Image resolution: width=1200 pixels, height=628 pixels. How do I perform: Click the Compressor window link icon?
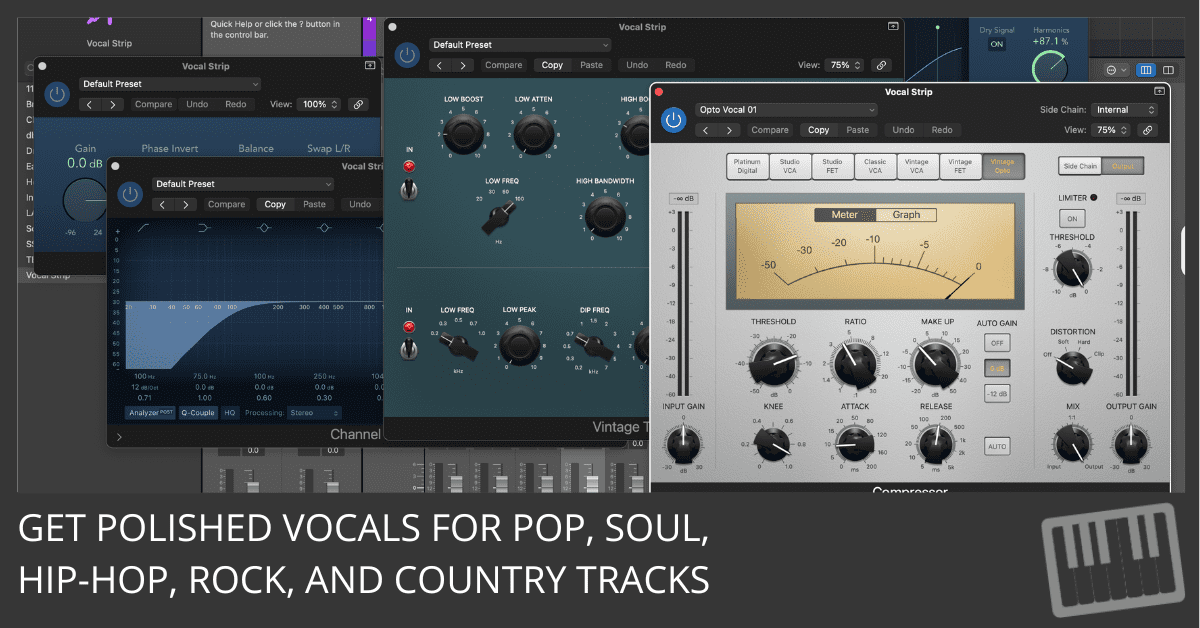[1147, 130]
